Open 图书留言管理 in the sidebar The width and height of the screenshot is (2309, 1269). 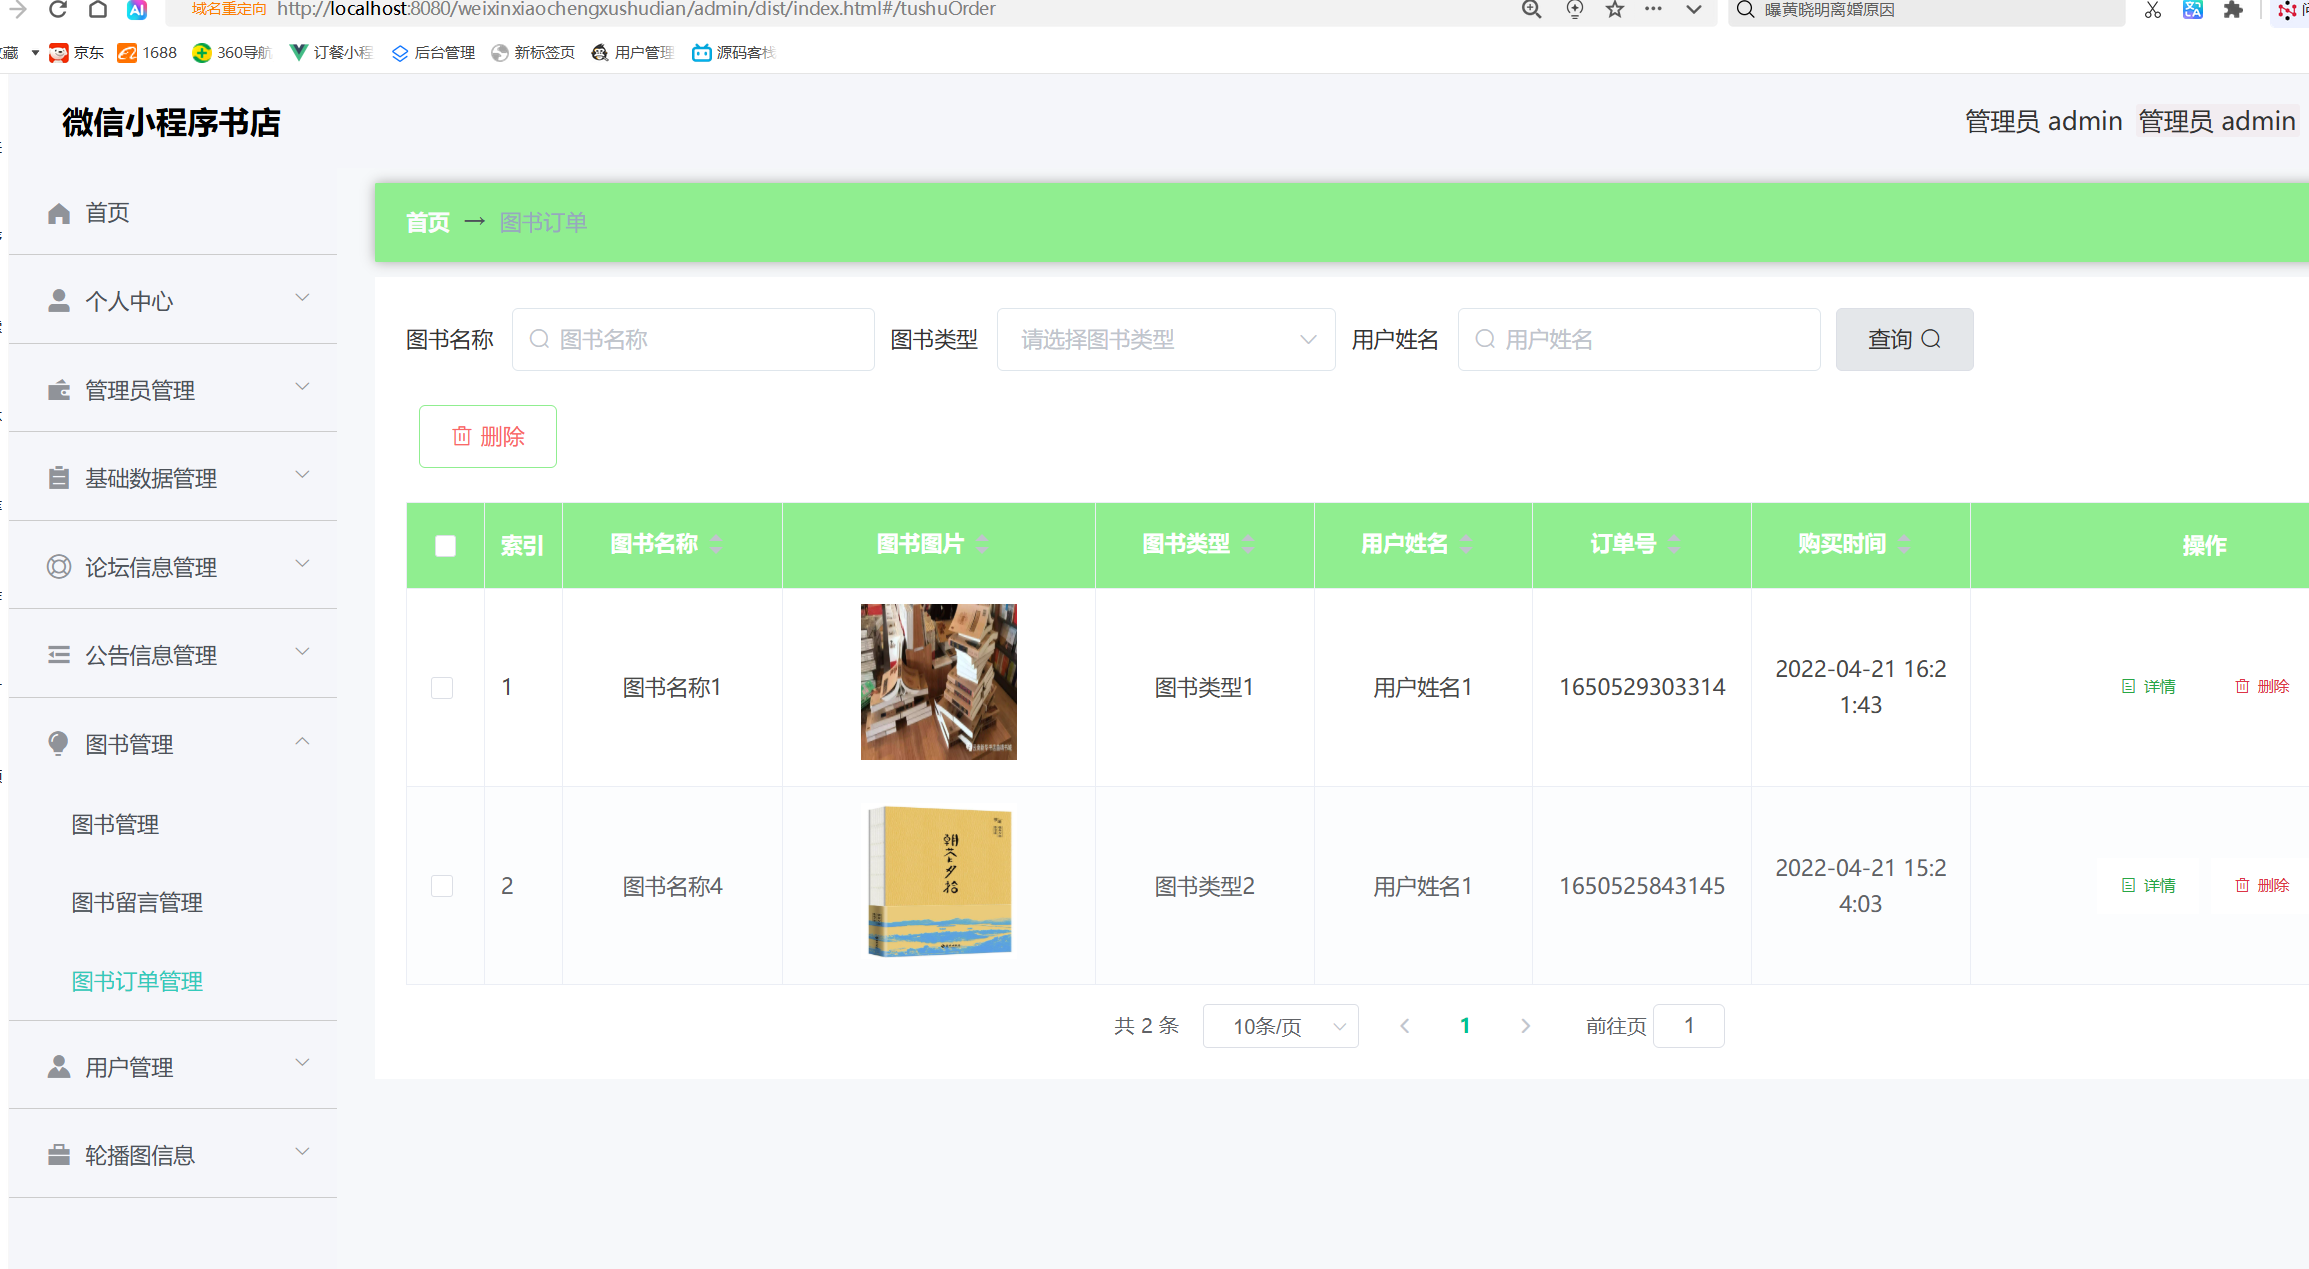click(x=137, y=902)
